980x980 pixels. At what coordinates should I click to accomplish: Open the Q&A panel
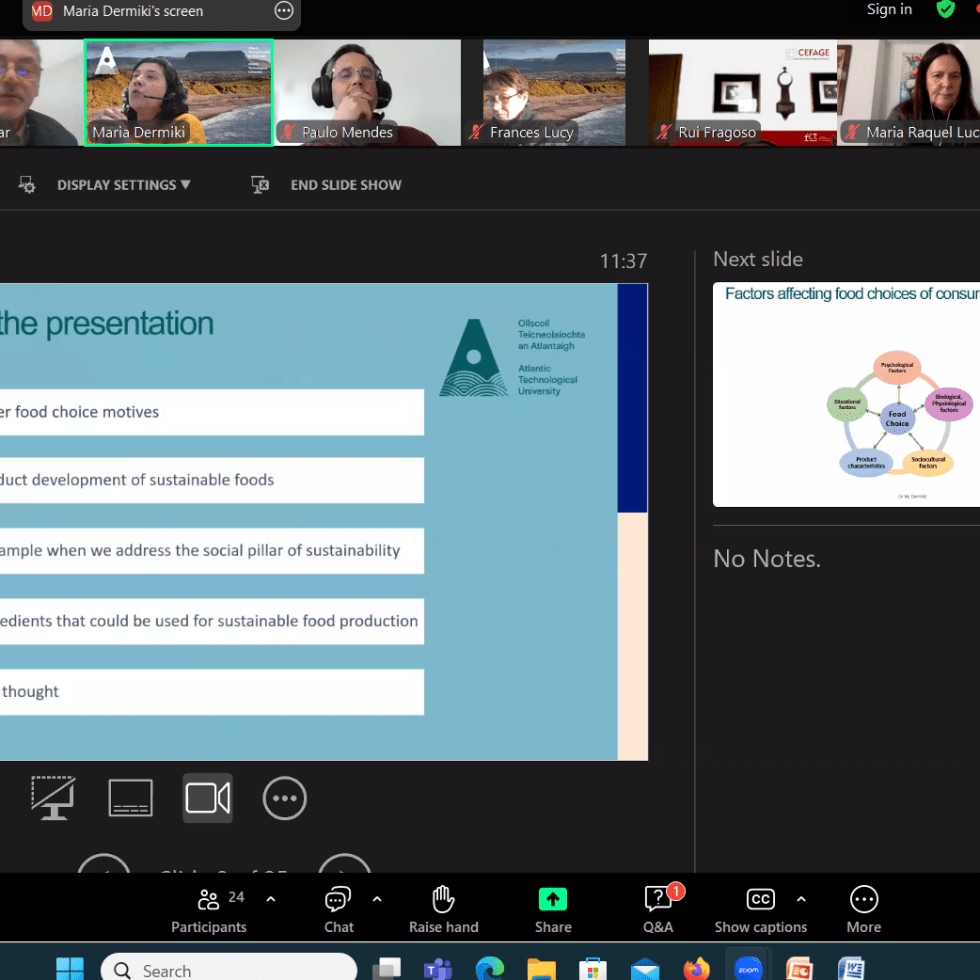tap(658, 909)
